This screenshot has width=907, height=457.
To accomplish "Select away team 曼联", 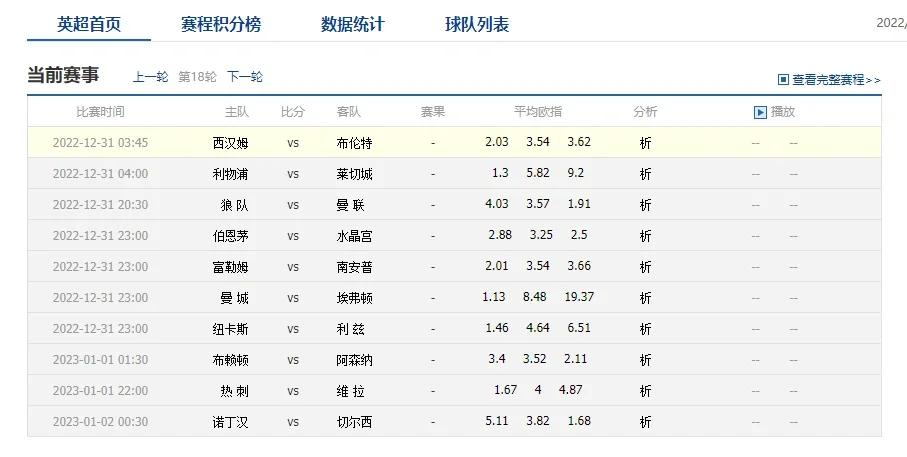I will tap(351, 205).
